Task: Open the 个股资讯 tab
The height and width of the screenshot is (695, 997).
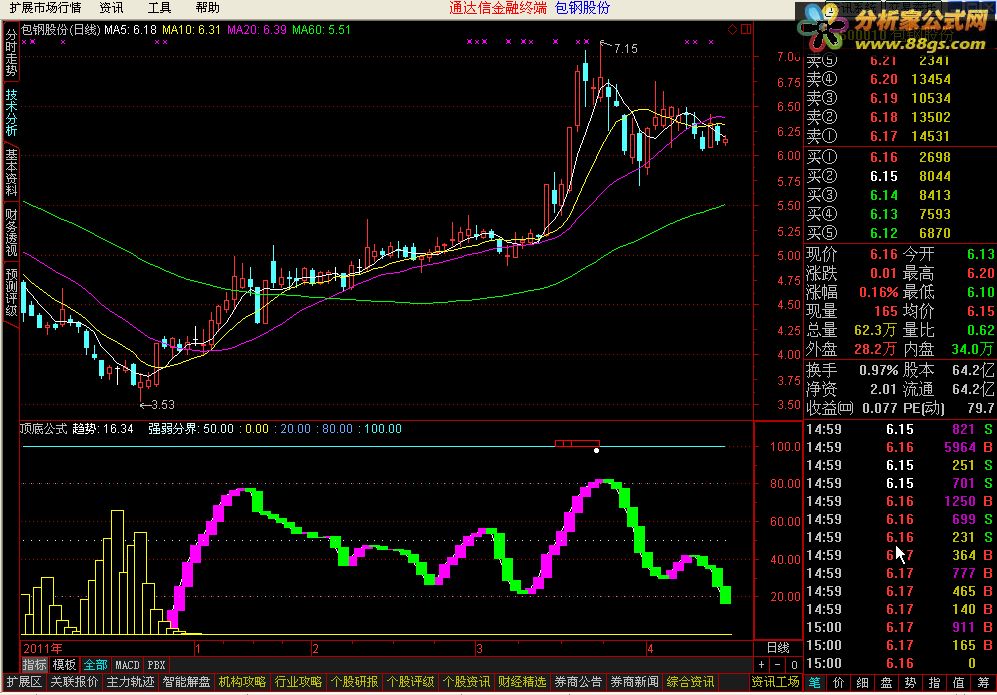Action: click(x=466, y=682)
